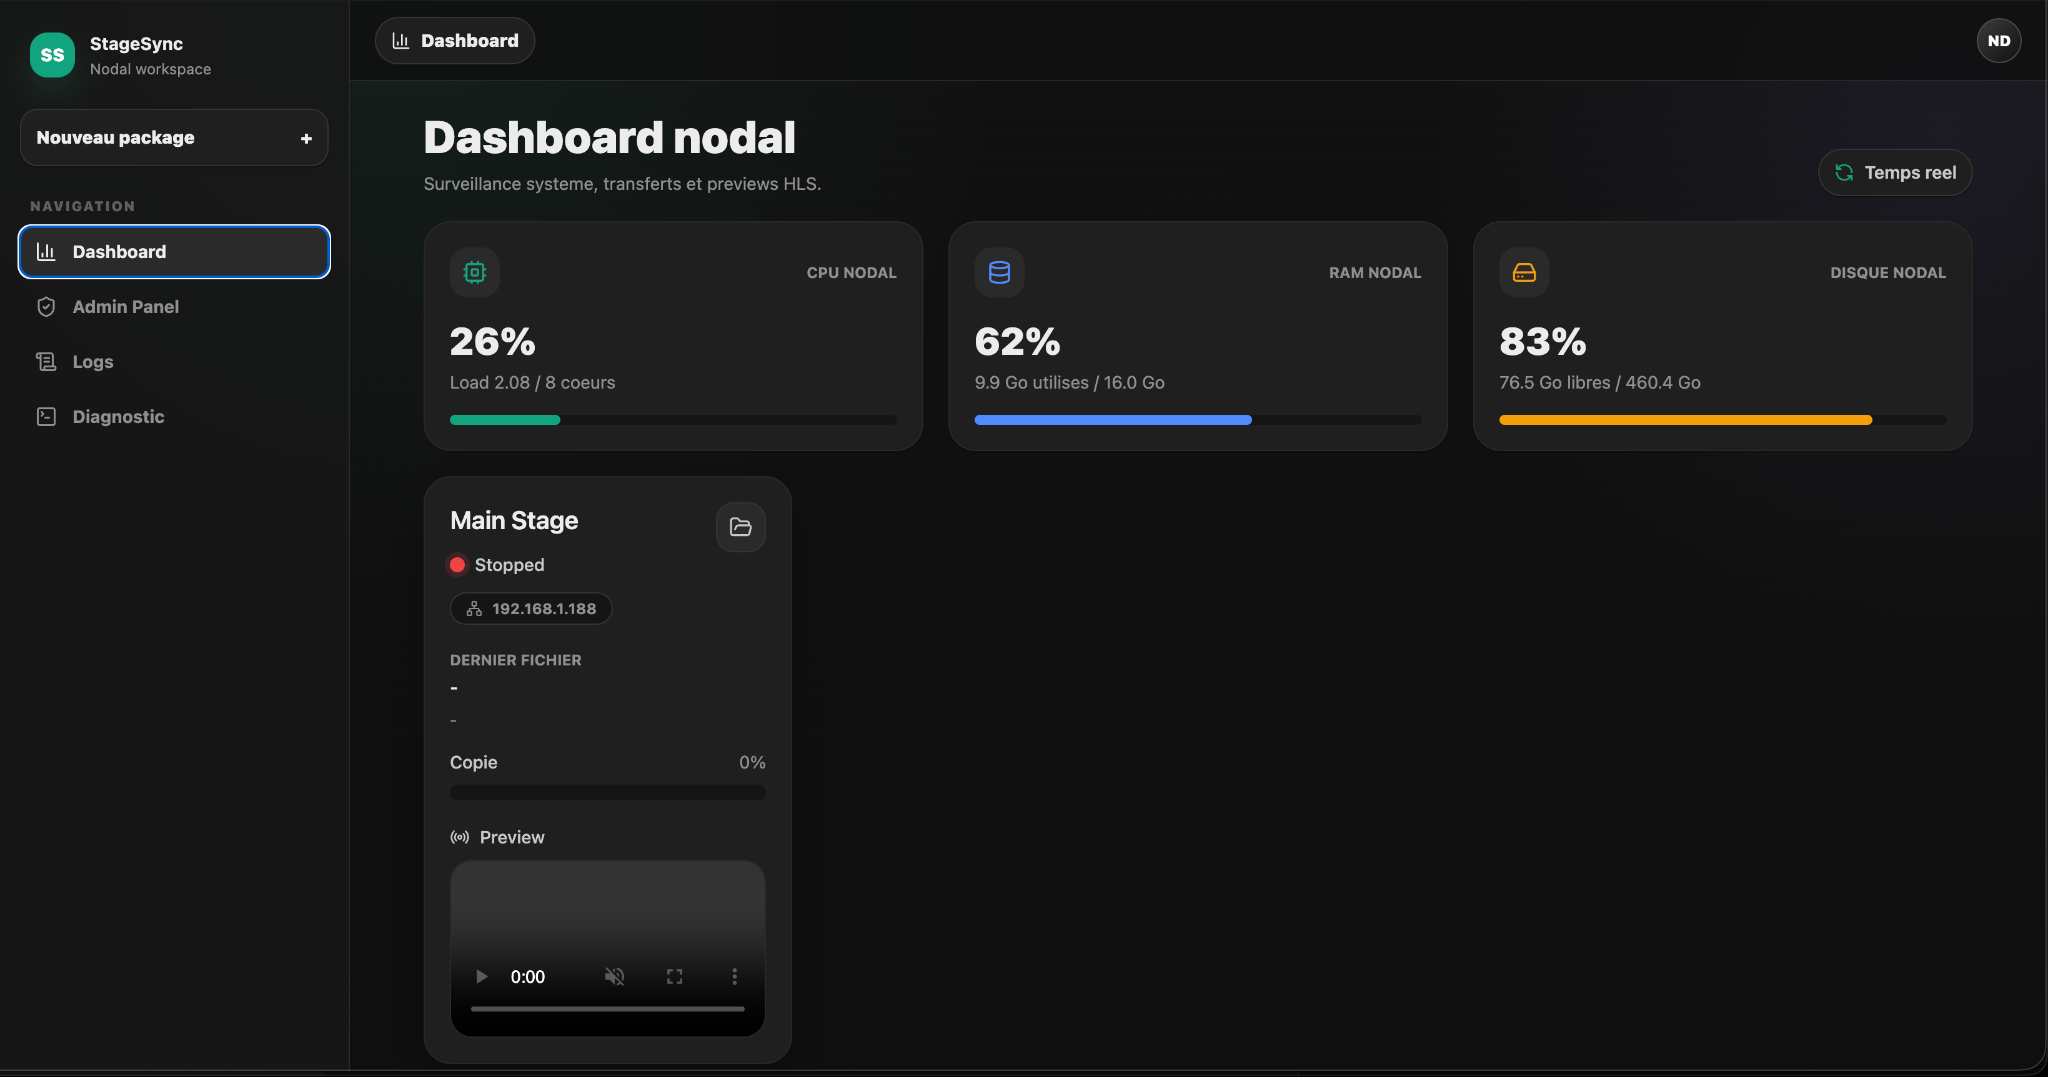Click the preview video seek bar
2048x1077 pixels.
click(608, 1009)
